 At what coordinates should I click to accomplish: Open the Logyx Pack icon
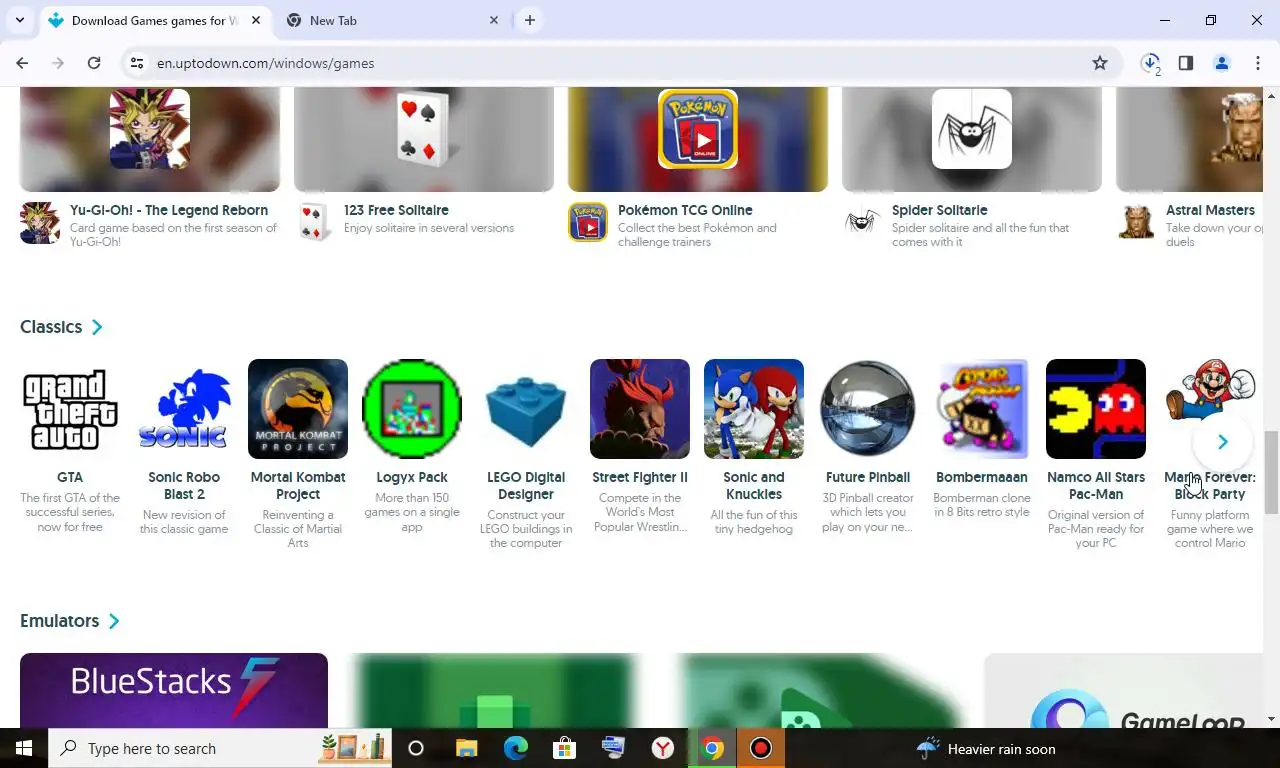(412, 409)
